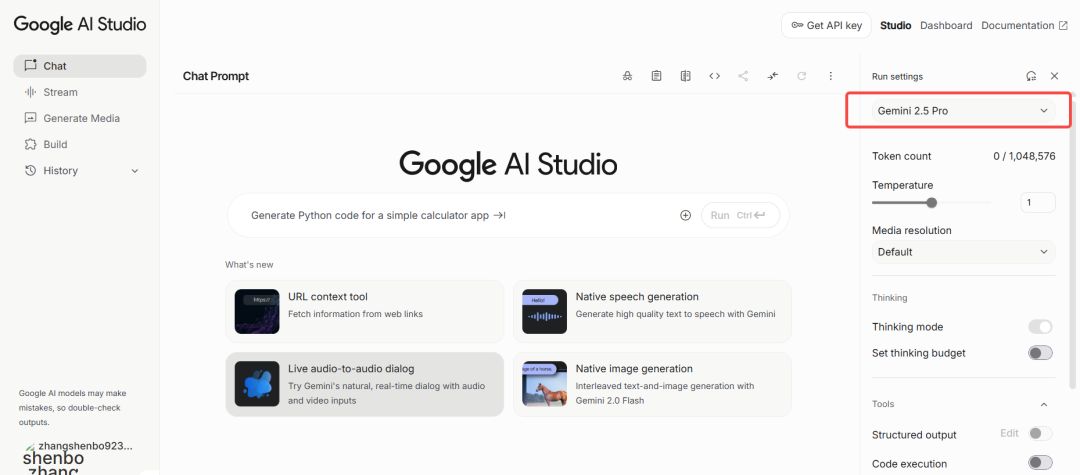Click the share prompt icon
Viewport: 1080px width, 475px height.
tap(743, 76)
